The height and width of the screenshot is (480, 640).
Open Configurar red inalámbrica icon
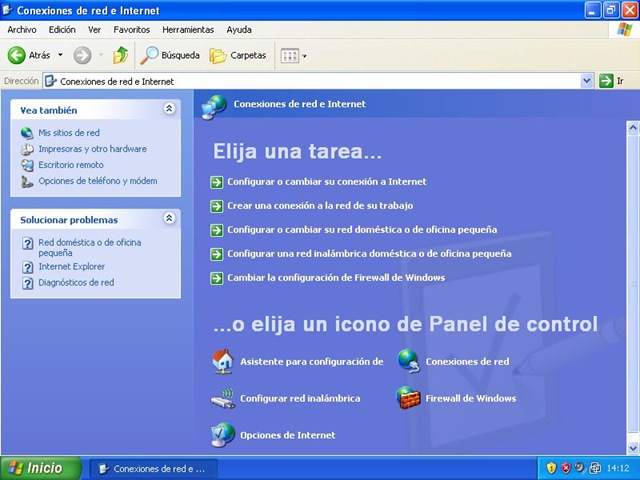pos(223,398)
